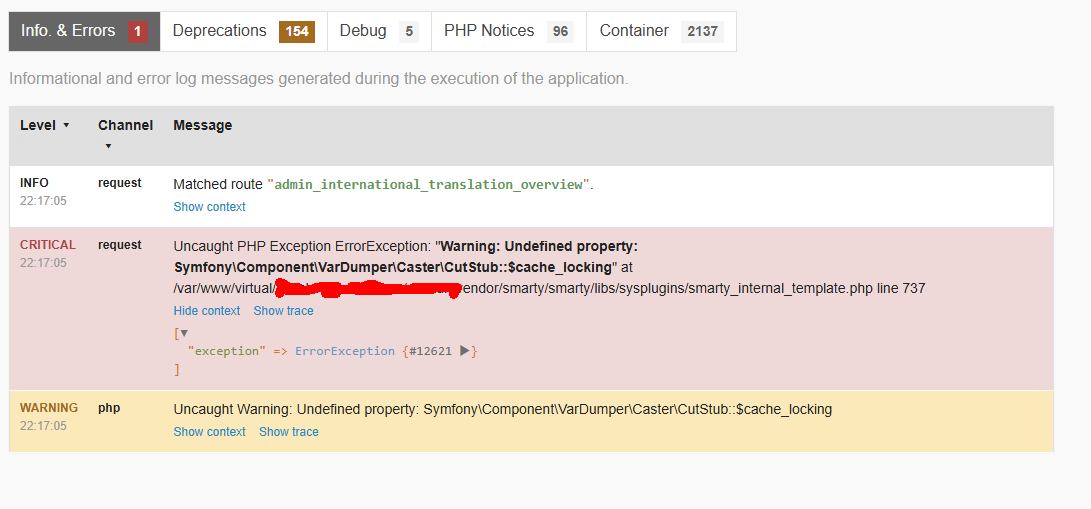Open the Level column filter arrow
1091x509 pixels.
pos(66,126)
